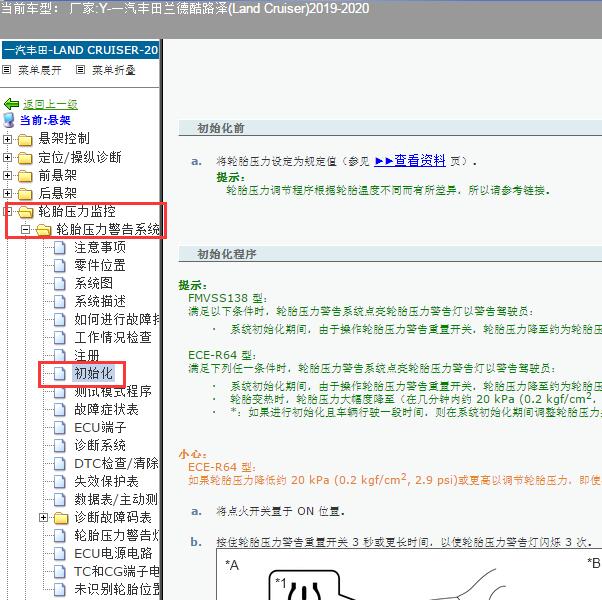Click the 菜单展开 list icon

7,69
